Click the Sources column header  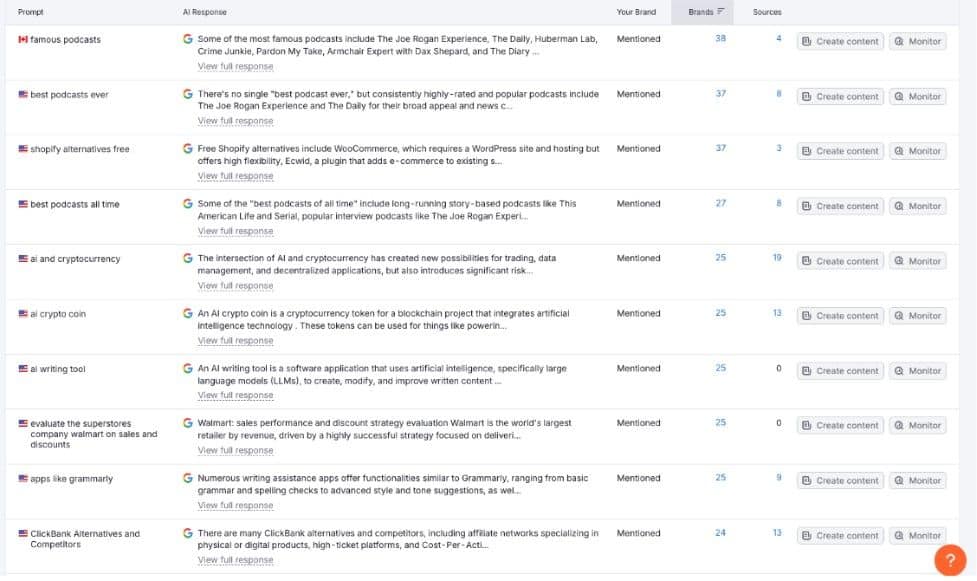(766, 12)
